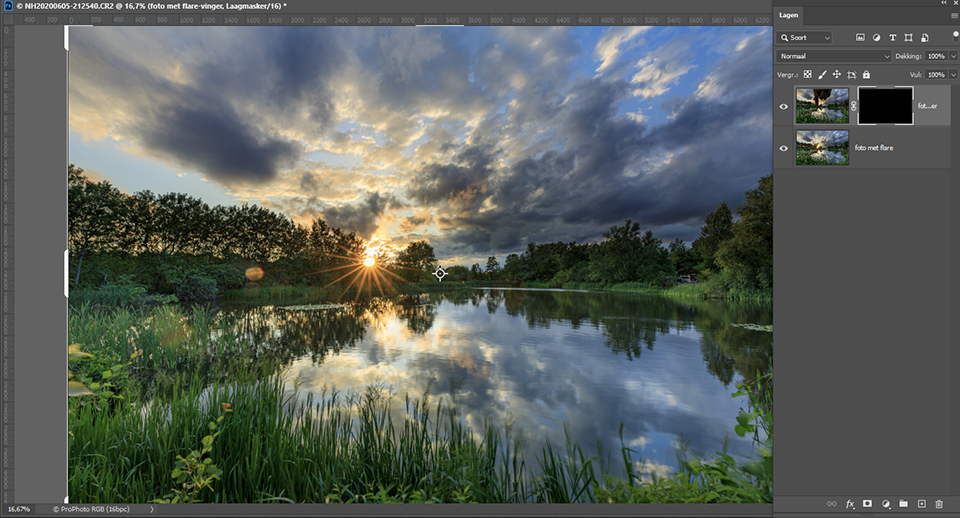Select the top layer's image thumbnail

(x=822, y=106)
